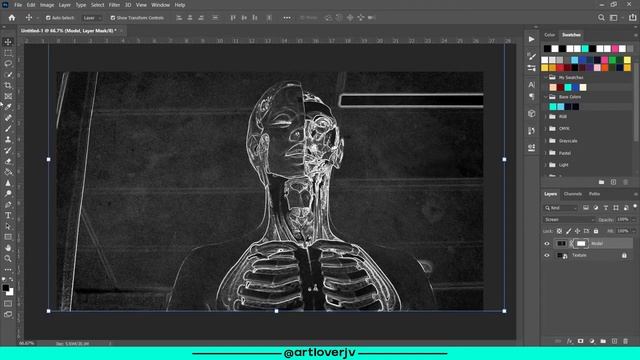
Task: Select the Dodge tool
Action: click(x=8, y=194)
